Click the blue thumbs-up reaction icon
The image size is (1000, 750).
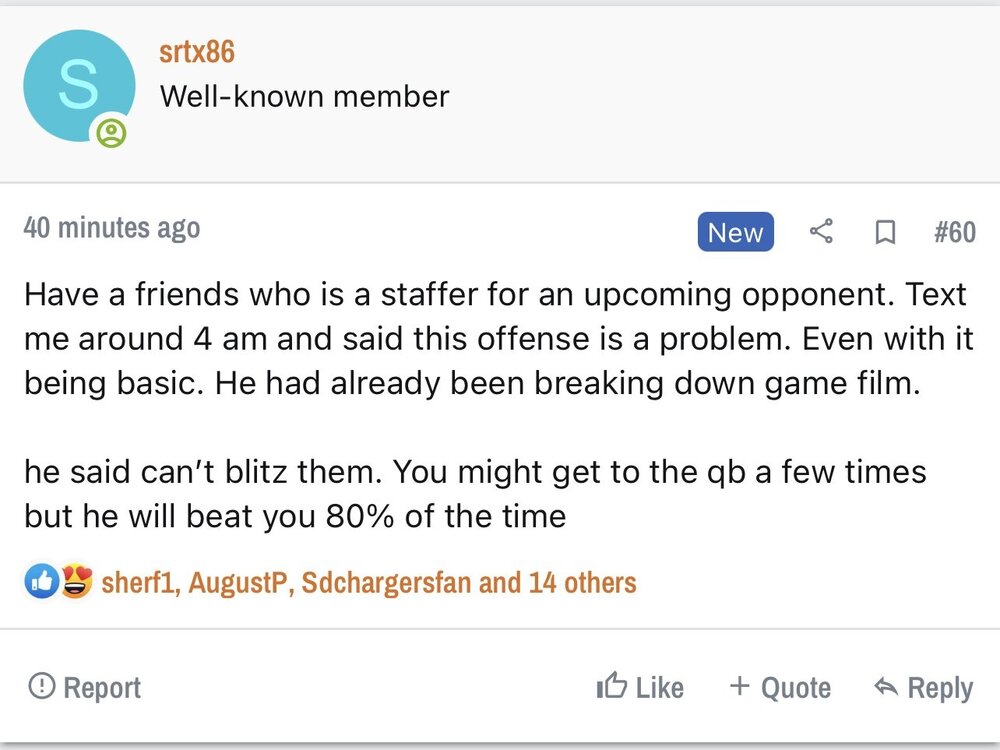[41, 581]
